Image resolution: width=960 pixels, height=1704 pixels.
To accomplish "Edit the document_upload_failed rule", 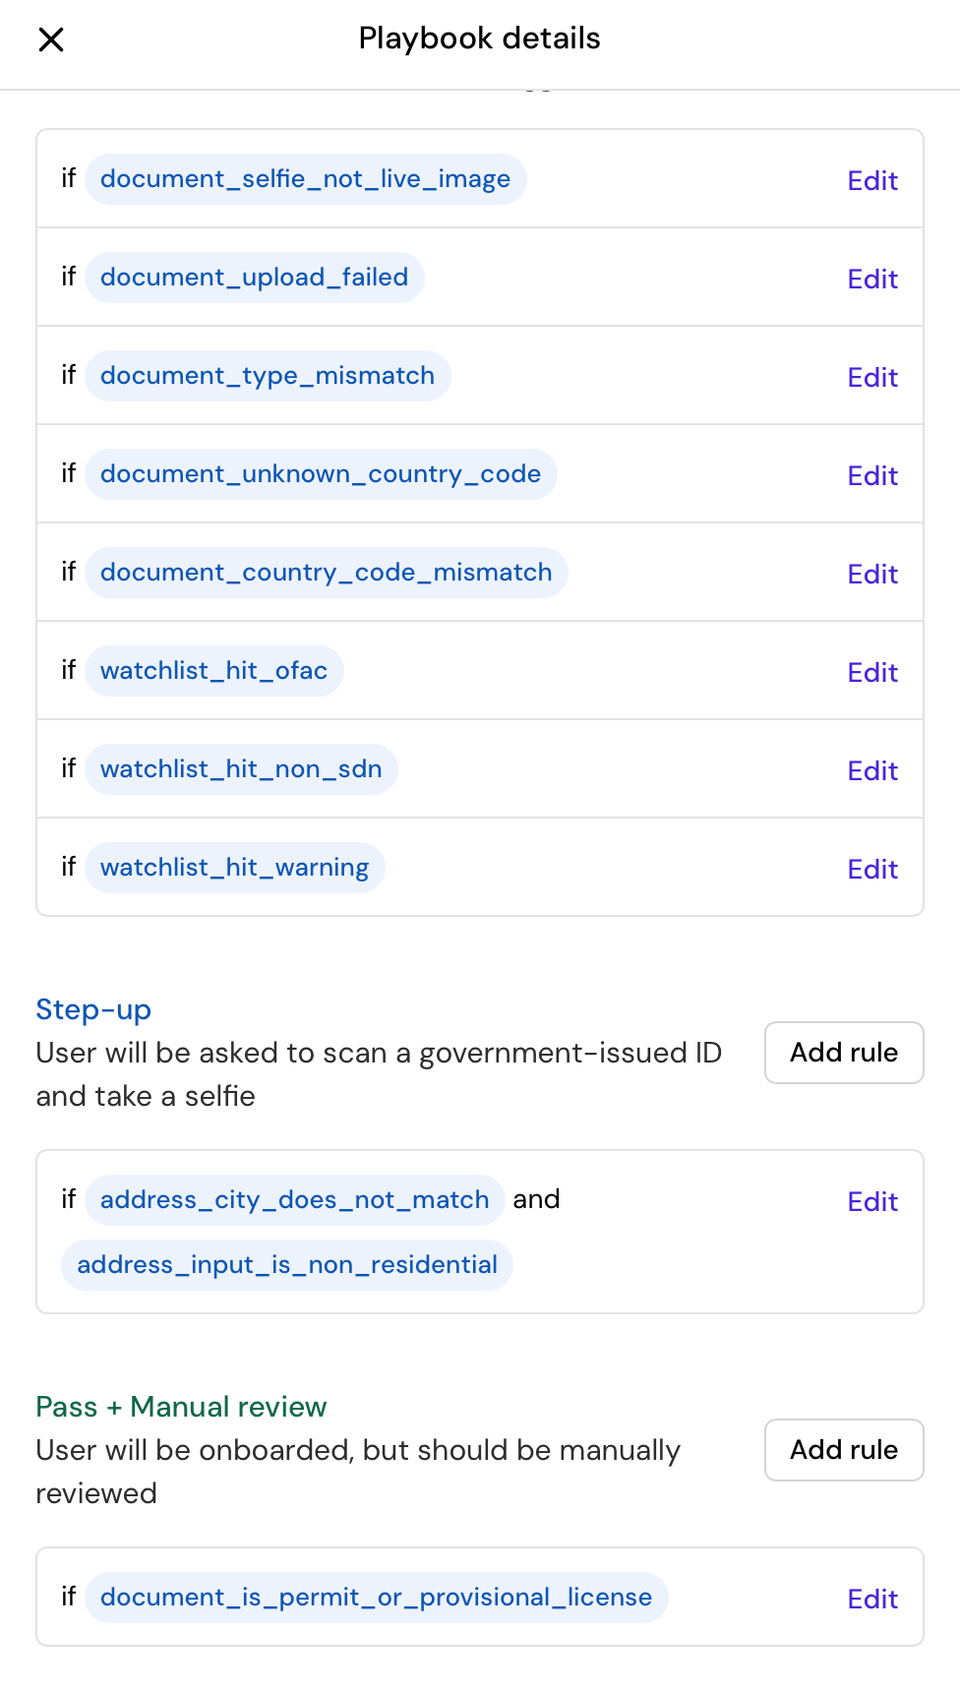I will pyautogui.click(x=871, y=278).
